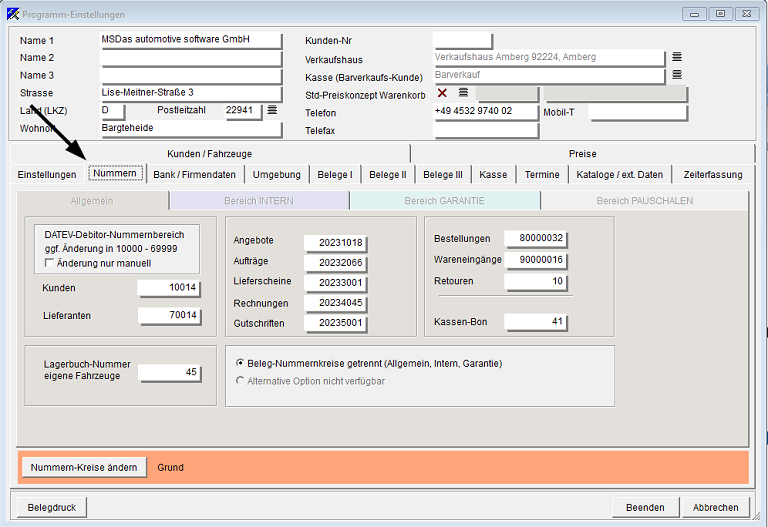Open the Kasse tab
768x527 pixels.
click(x=493, y=175)
